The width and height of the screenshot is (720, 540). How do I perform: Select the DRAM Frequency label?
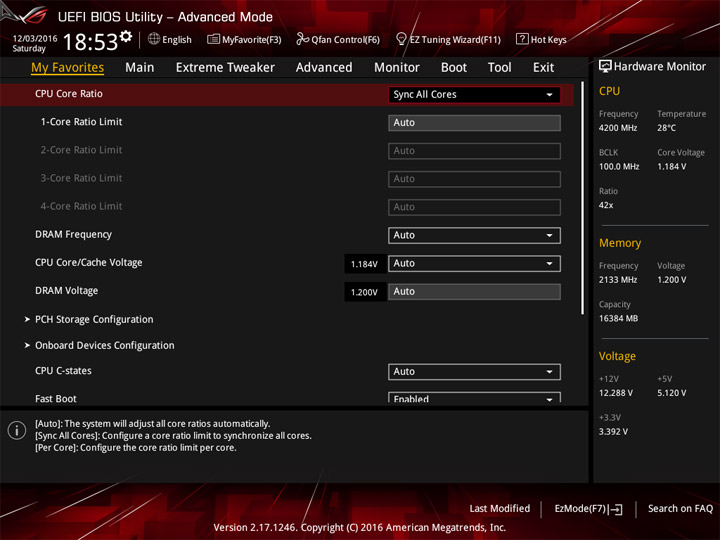[x=73, y=235]
